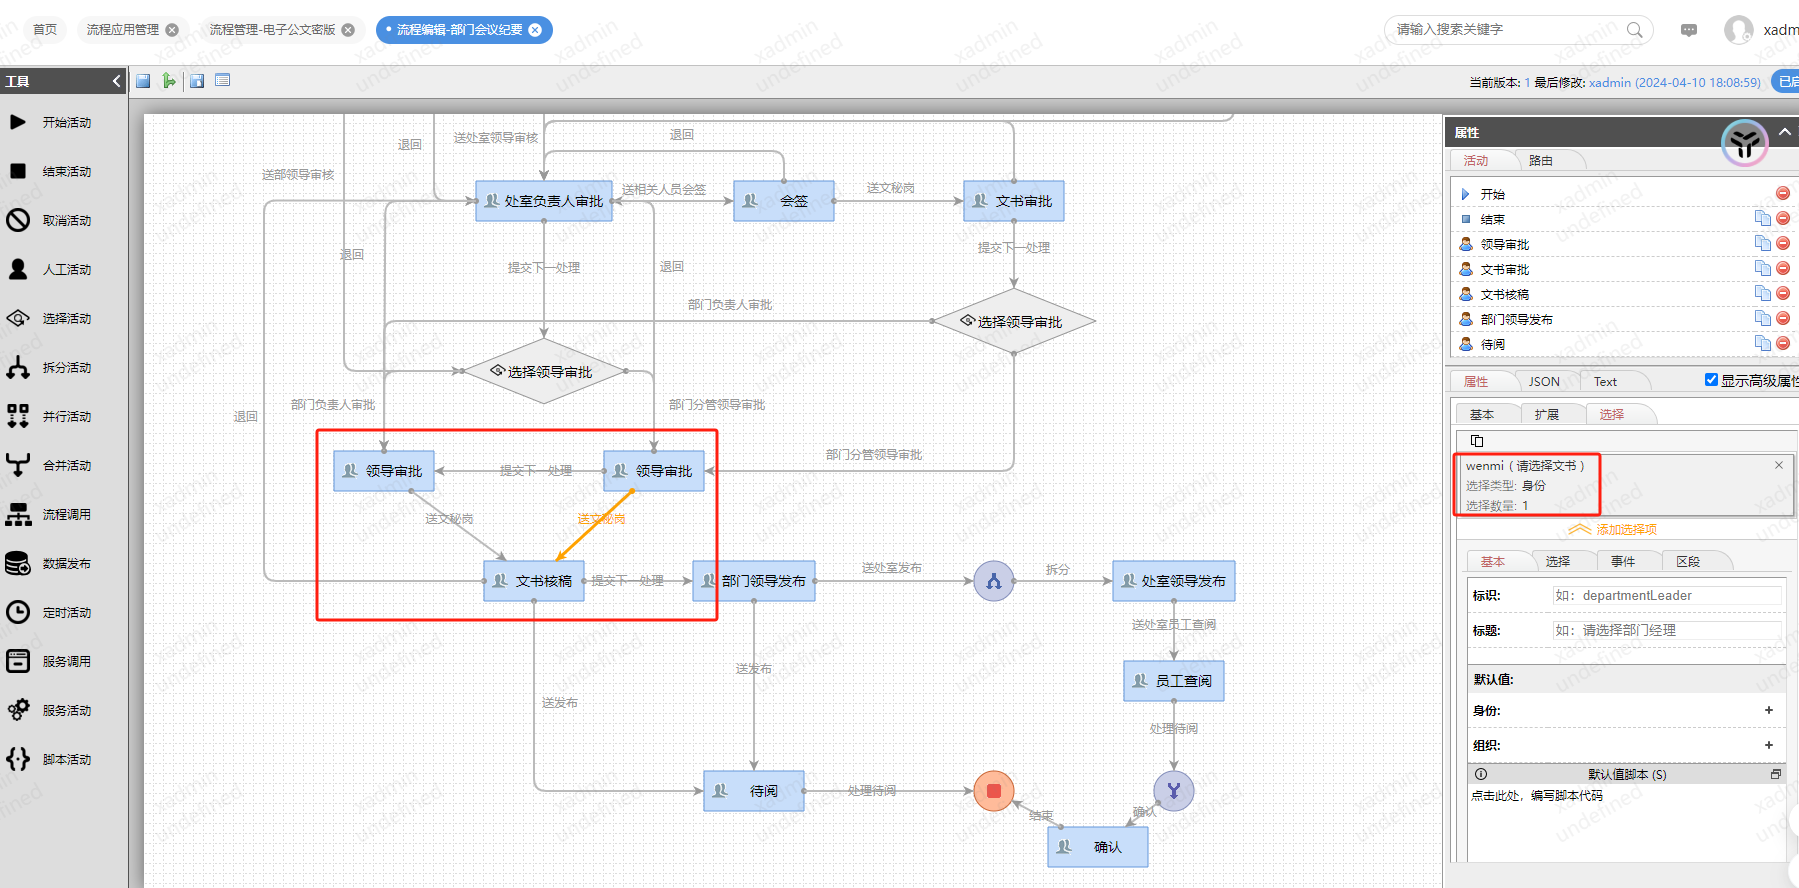Toggle the 显示高级属性 checkbox

point(1711,380)
